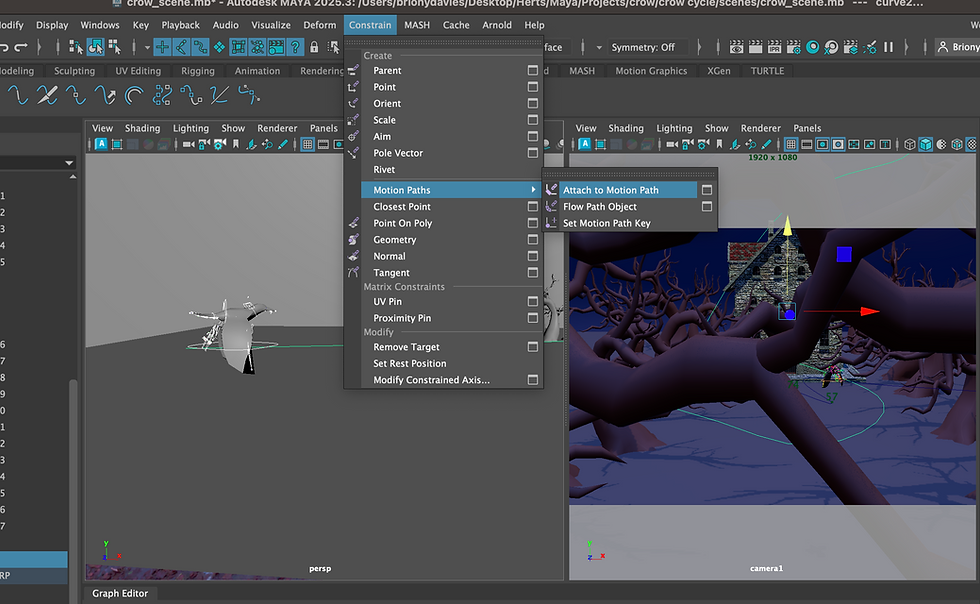Click the pencil curve tool shelf icon
980x604 pixels.
[x=47, y=95]
